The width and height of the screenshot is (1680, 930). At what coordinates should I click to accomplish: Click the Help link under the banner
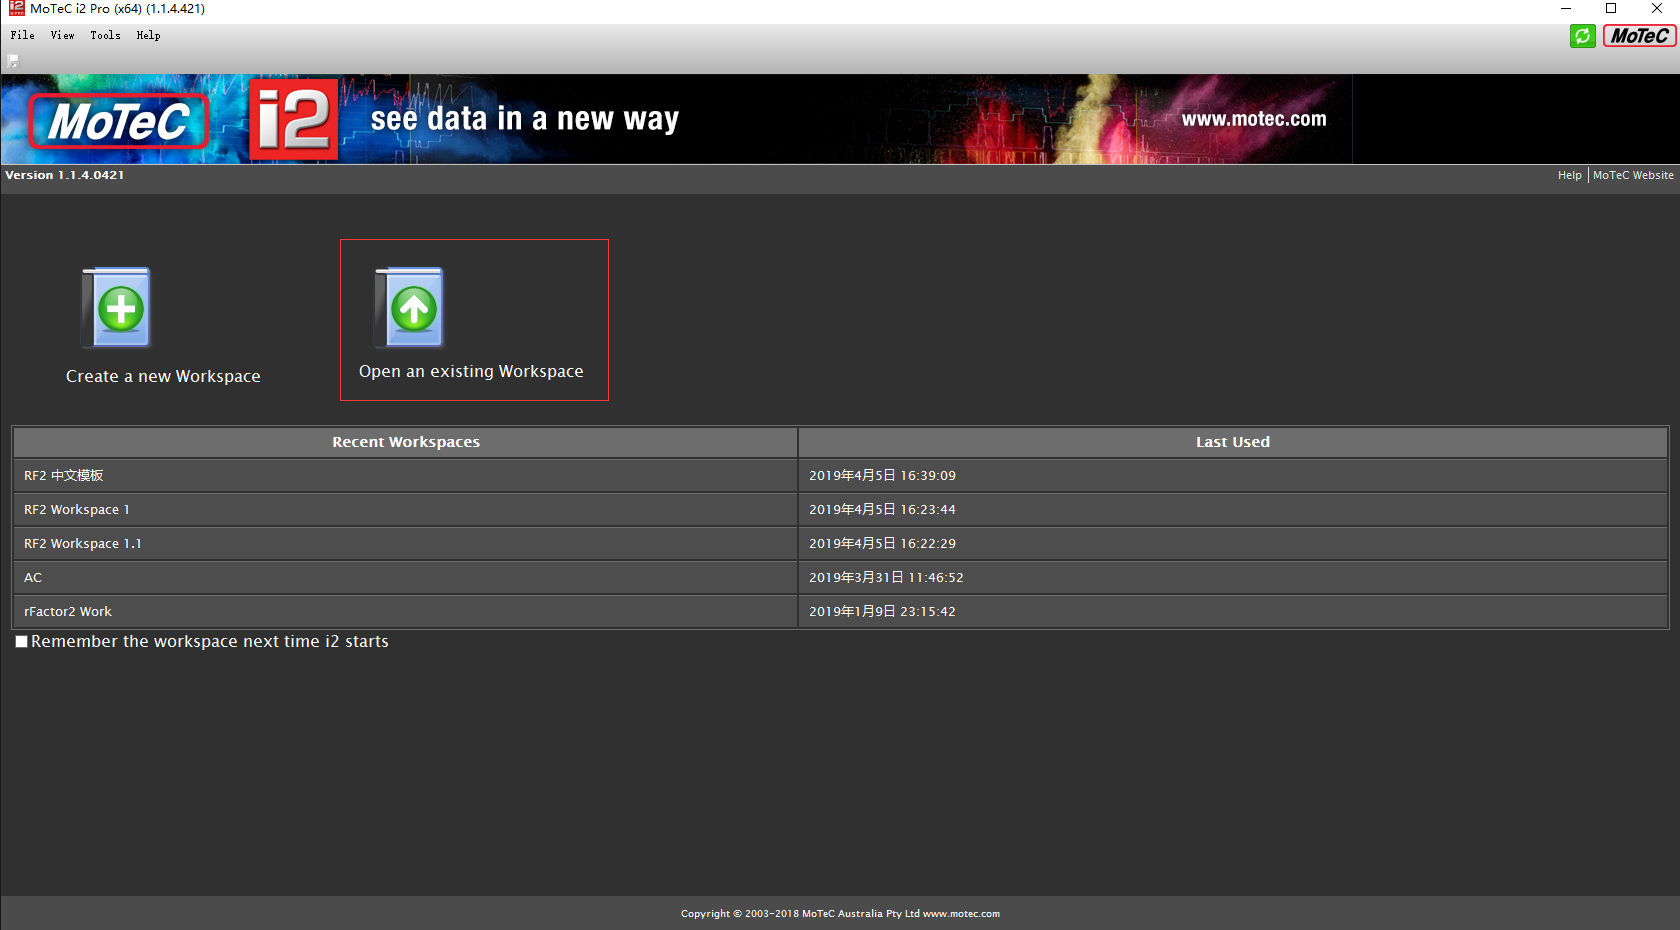coord(1569,175)
